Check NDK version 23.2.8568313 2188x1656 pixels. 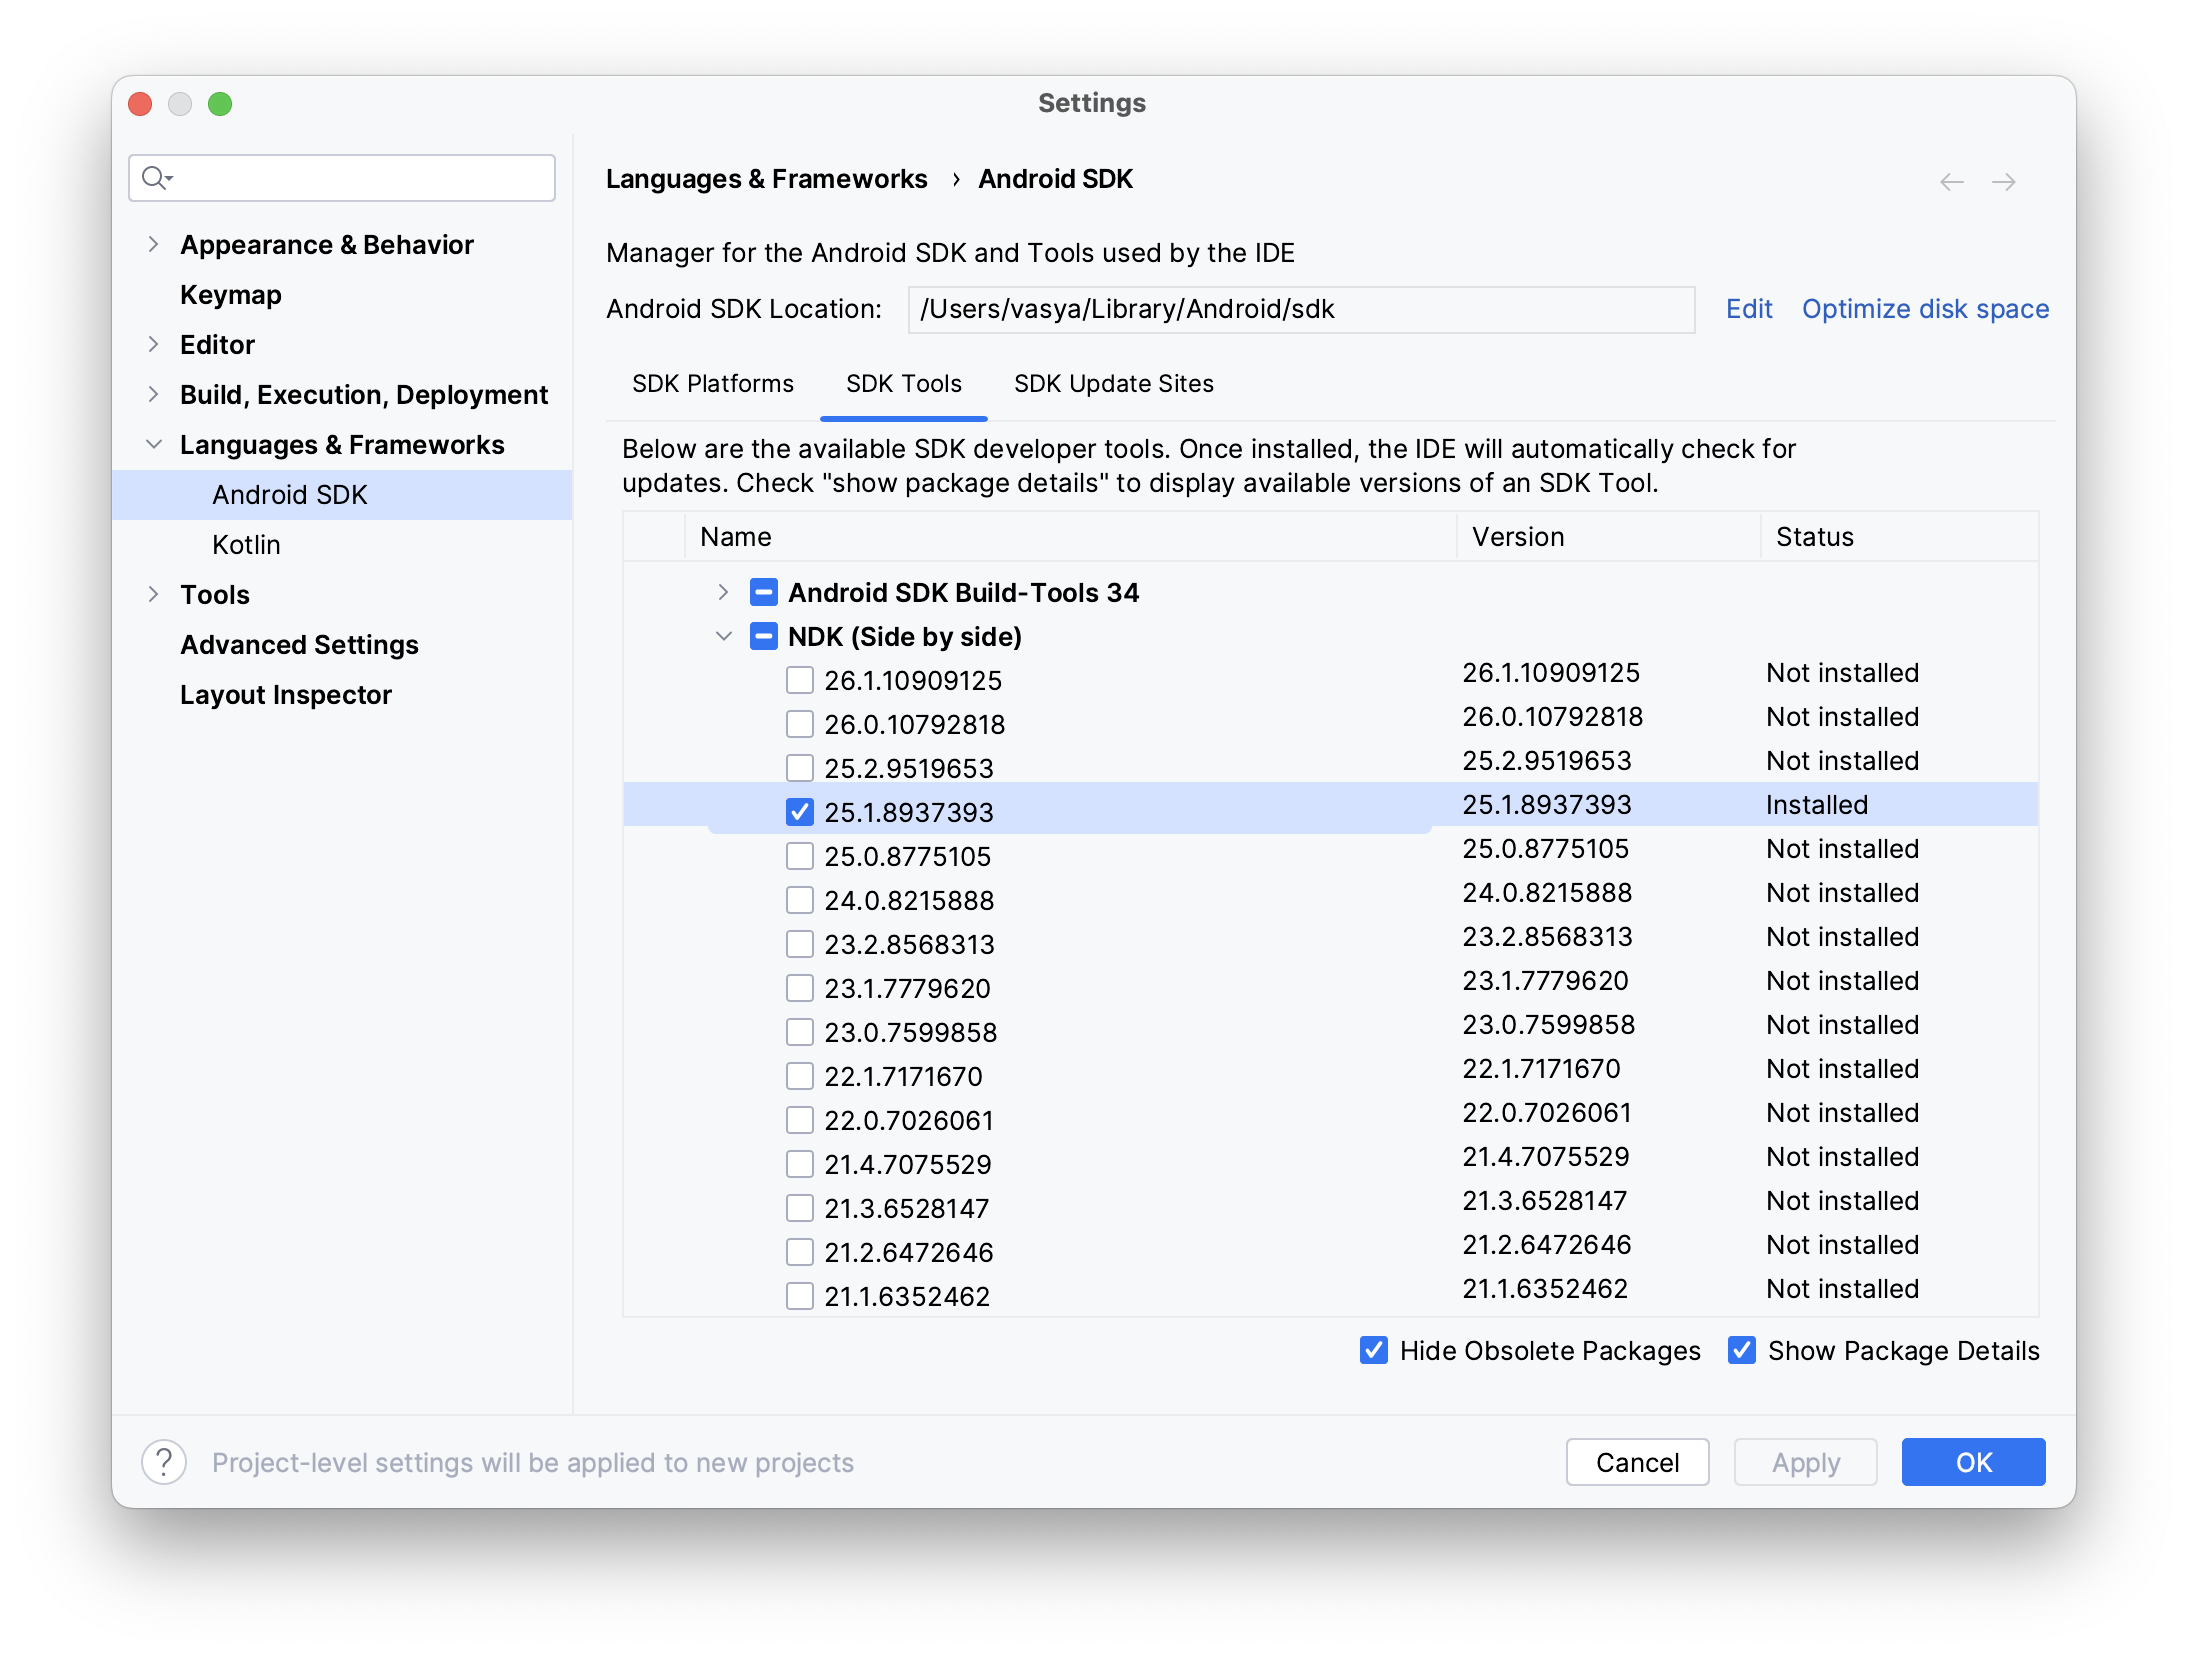pyautogui.click(x=799, y=944)
